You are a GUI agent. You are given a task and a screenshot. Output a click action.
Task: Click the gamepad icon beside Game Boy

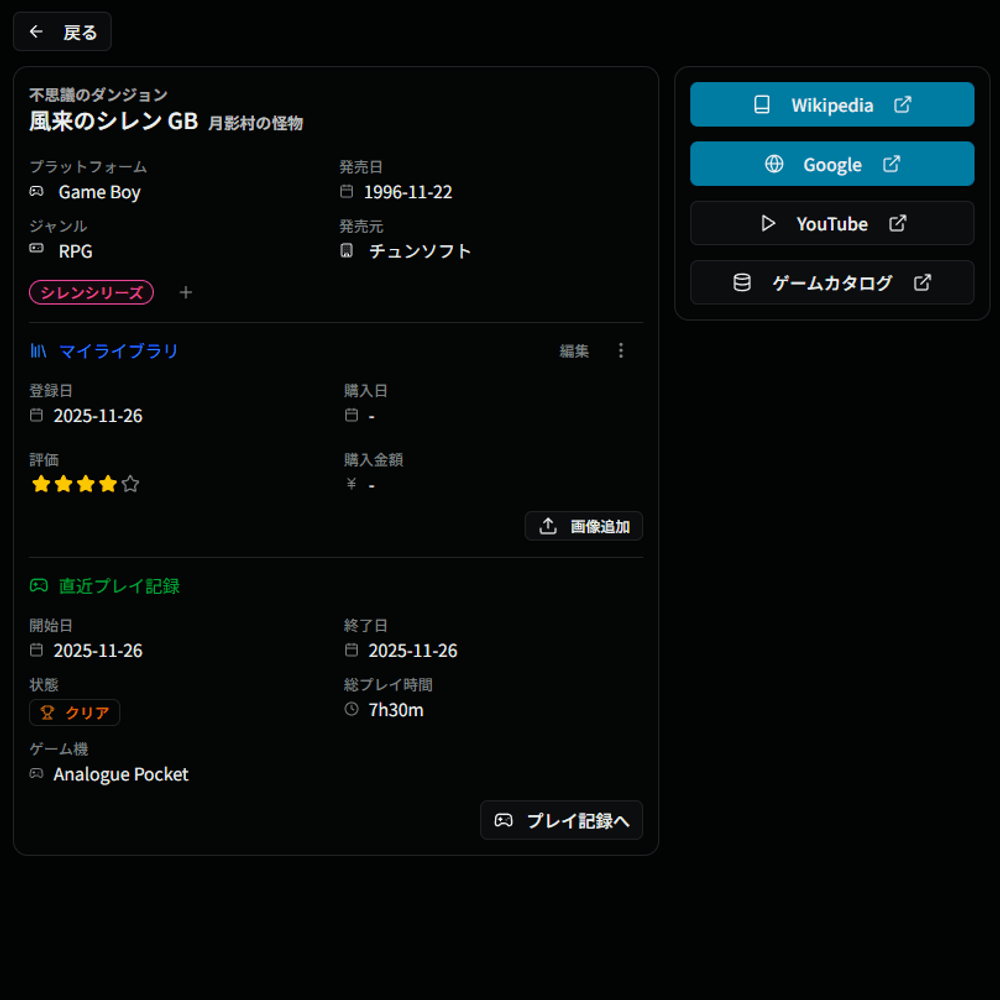(x=36, y=191)
